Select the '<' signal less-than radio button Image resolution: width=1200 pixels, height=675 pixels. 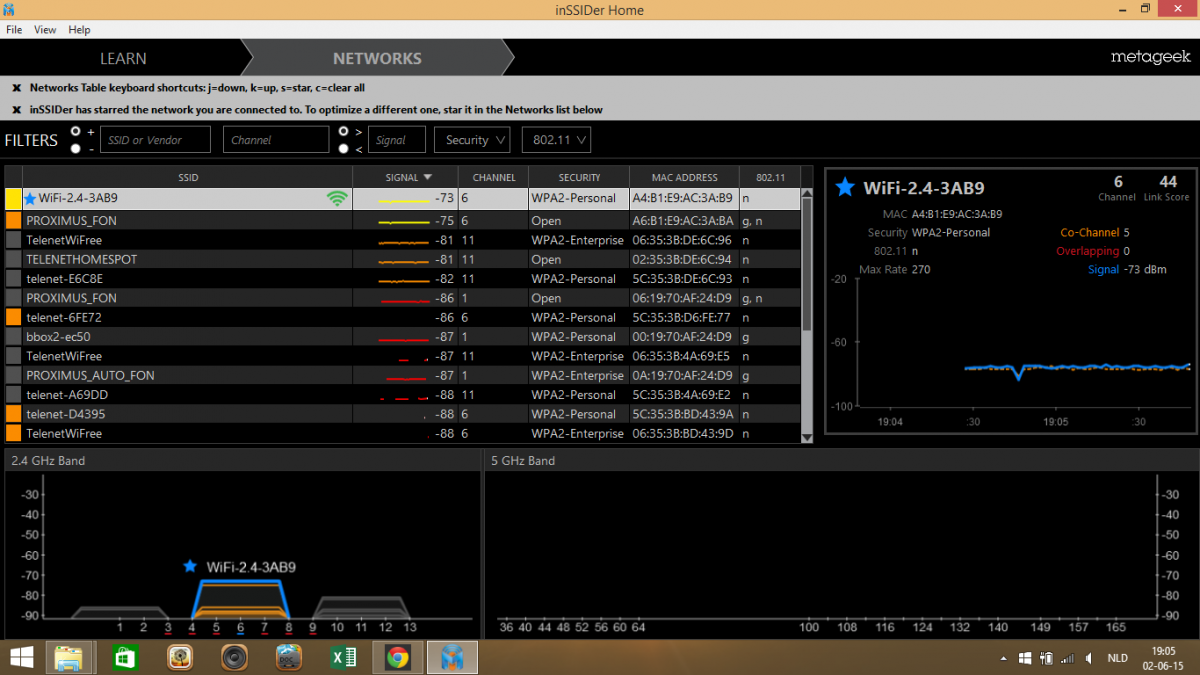[344, 148]
